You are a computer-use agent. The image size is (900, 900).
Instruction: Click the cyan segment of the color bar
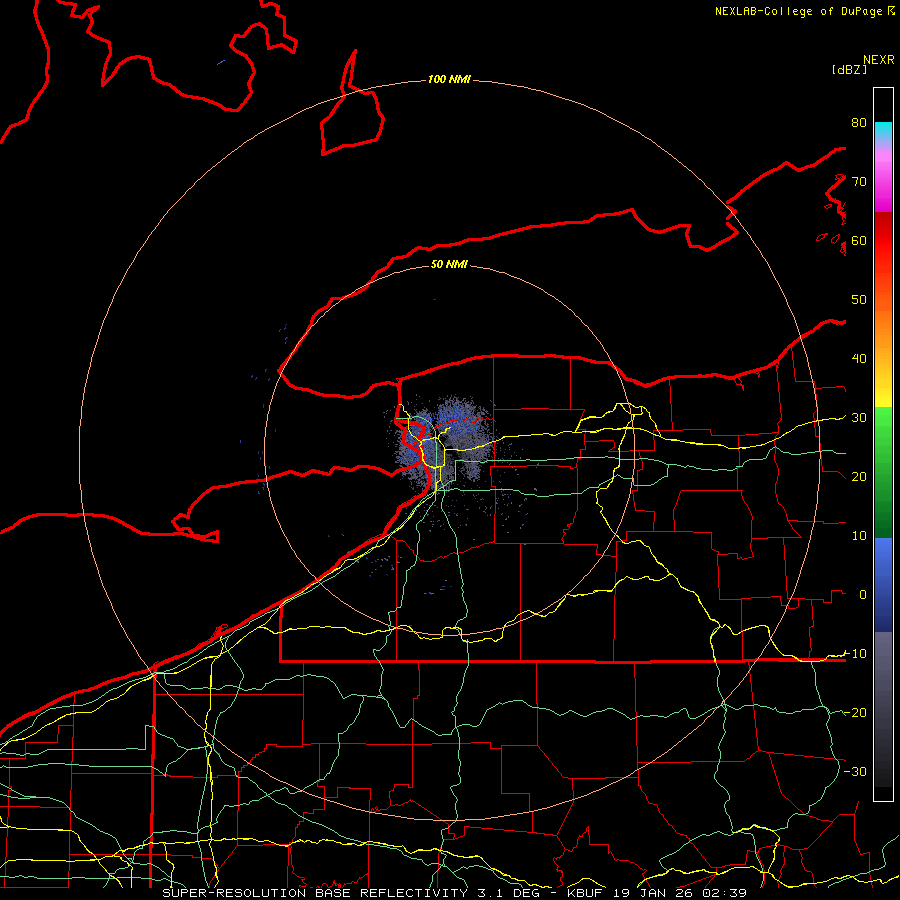coord(883,130)
